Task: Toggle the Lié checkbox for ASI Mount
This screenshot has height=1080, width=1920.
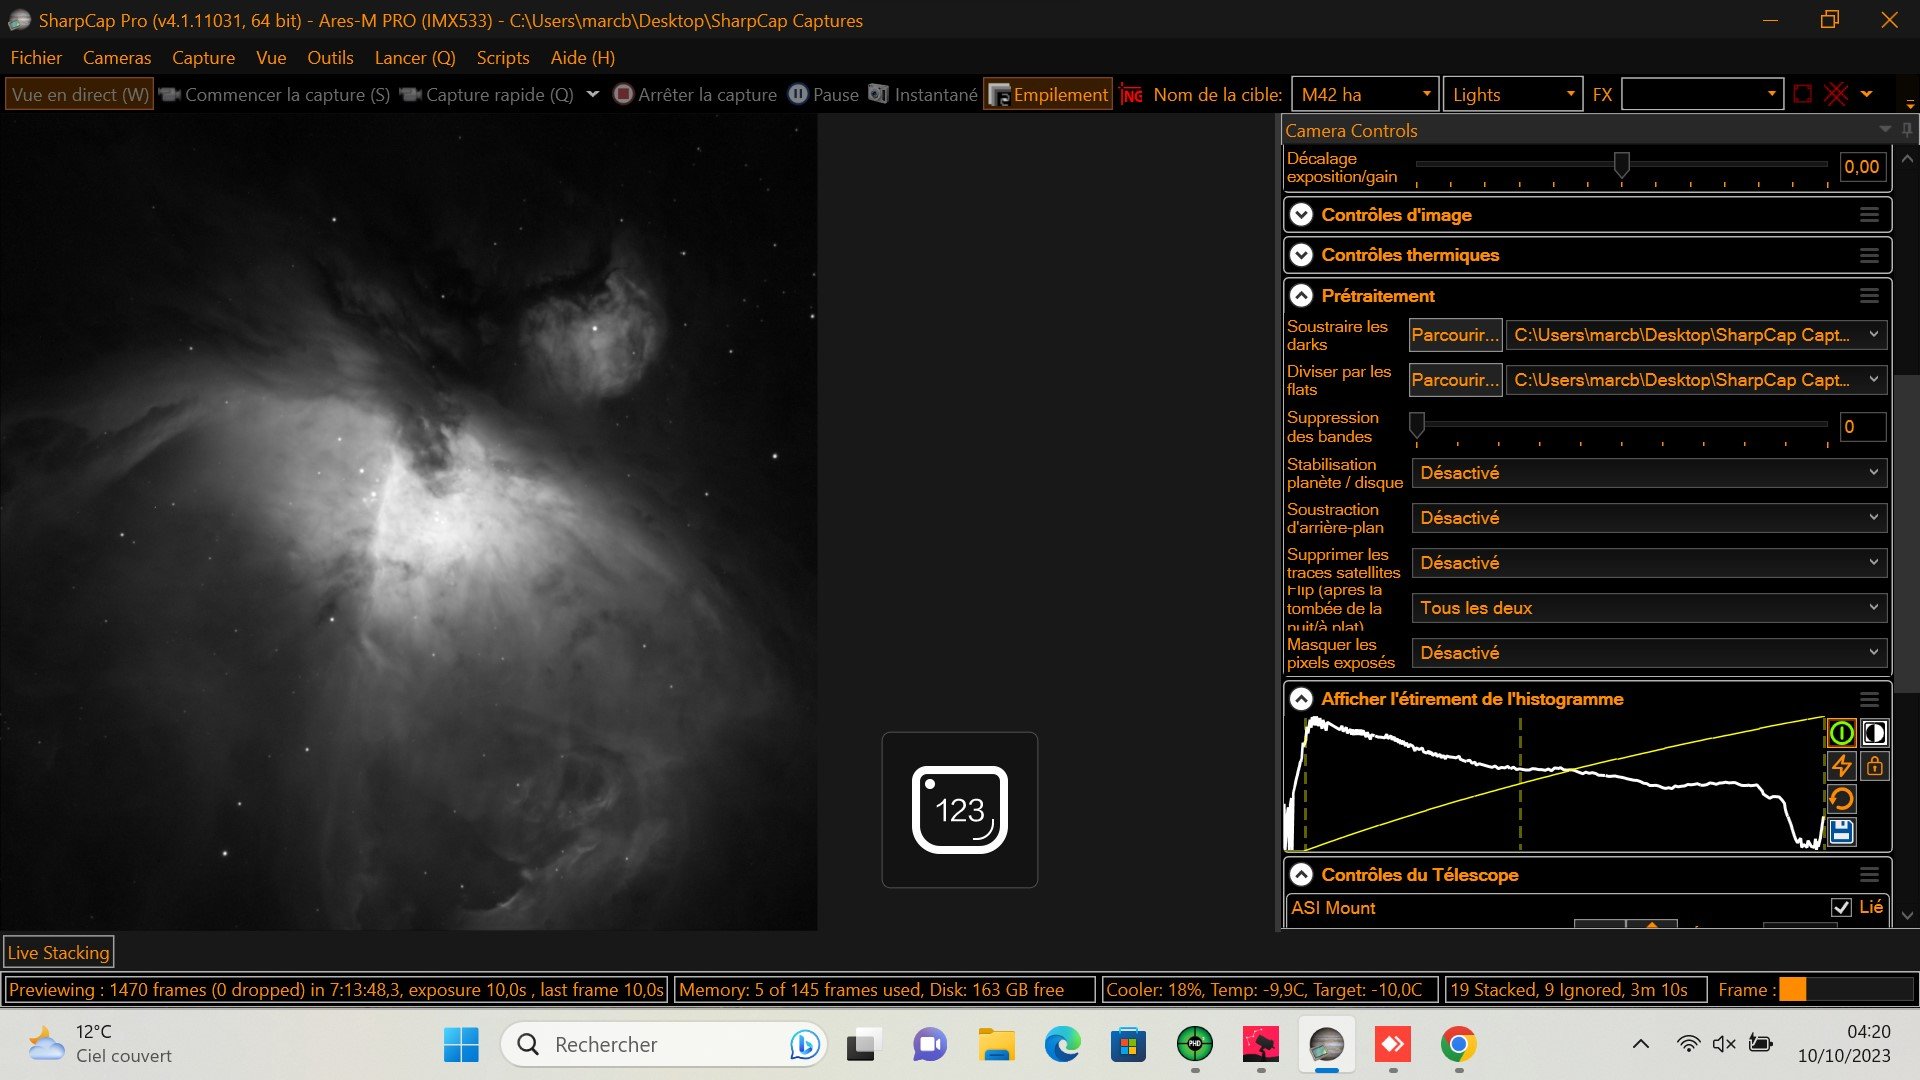Action: pyautogui.click(x=1841, y=907)
